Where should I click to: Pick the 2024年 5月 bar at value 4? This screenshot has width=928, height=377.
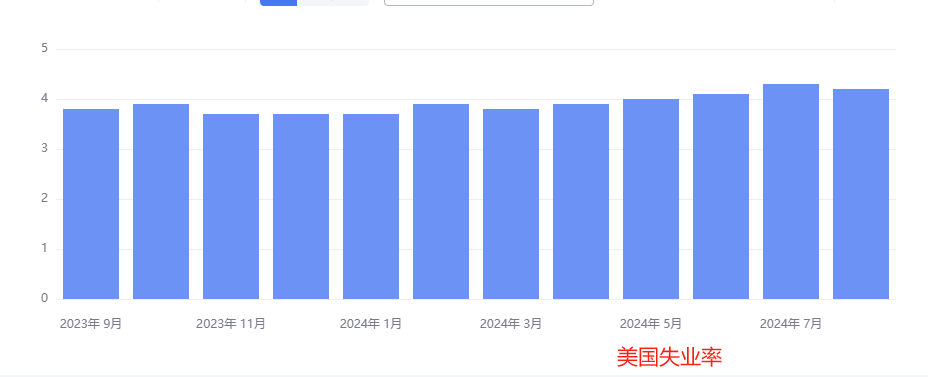click(651, 199)
